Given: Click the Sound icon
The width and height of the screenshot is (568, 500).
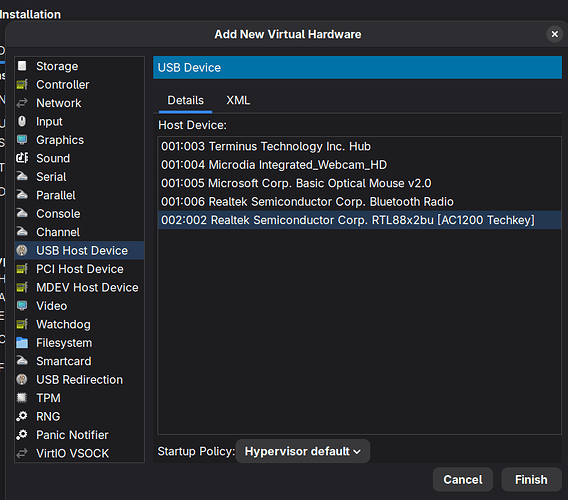Looking at the screenshot, I should coord(22,158).
